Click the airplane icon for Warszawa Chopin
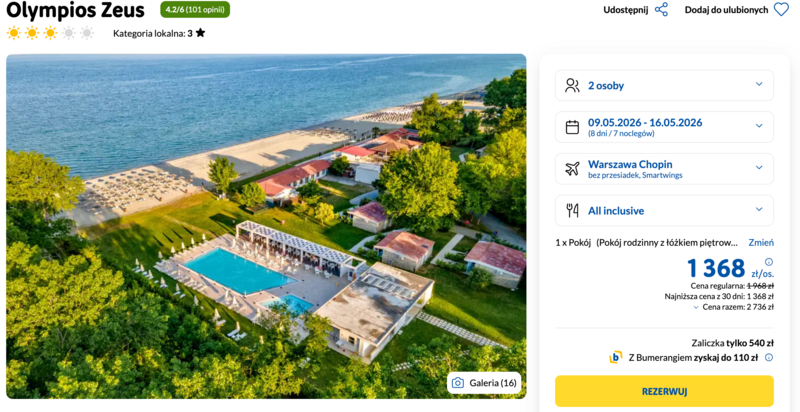Screen dimensions: 800x412 [x=572, y=169]
